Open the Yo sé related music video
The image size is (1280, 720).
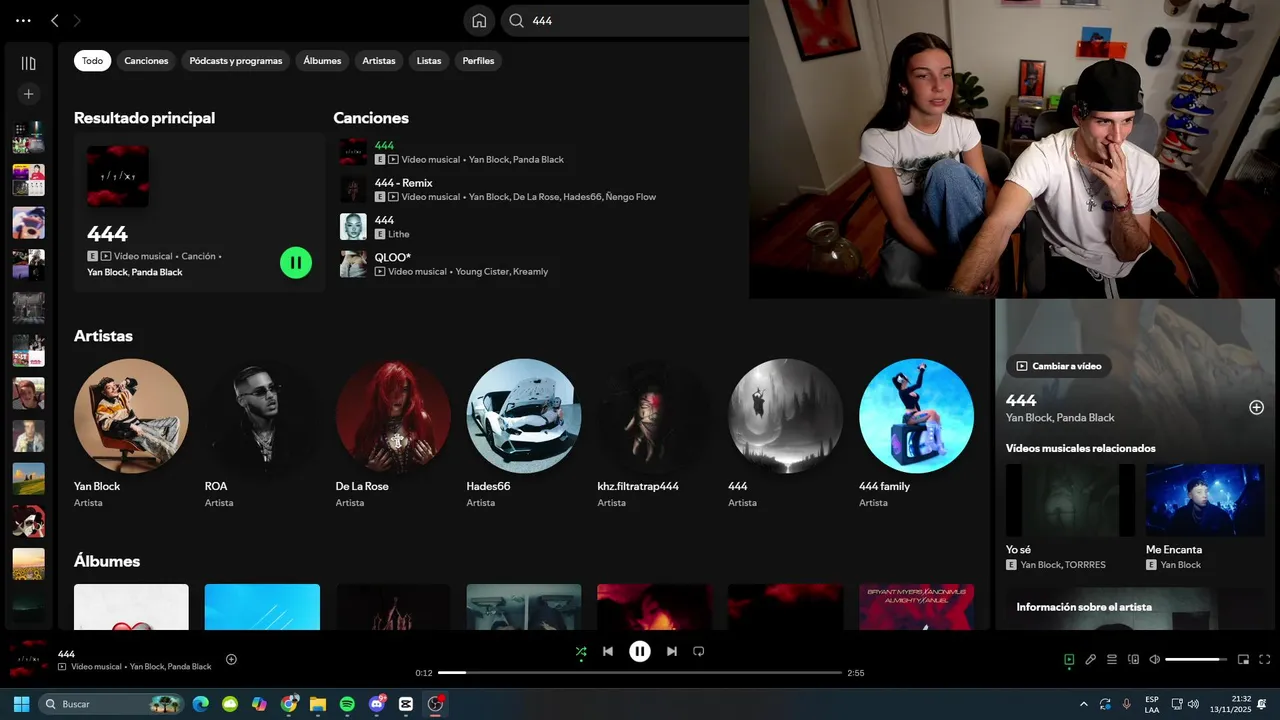pyautogui.click(x=1070, y=517)
